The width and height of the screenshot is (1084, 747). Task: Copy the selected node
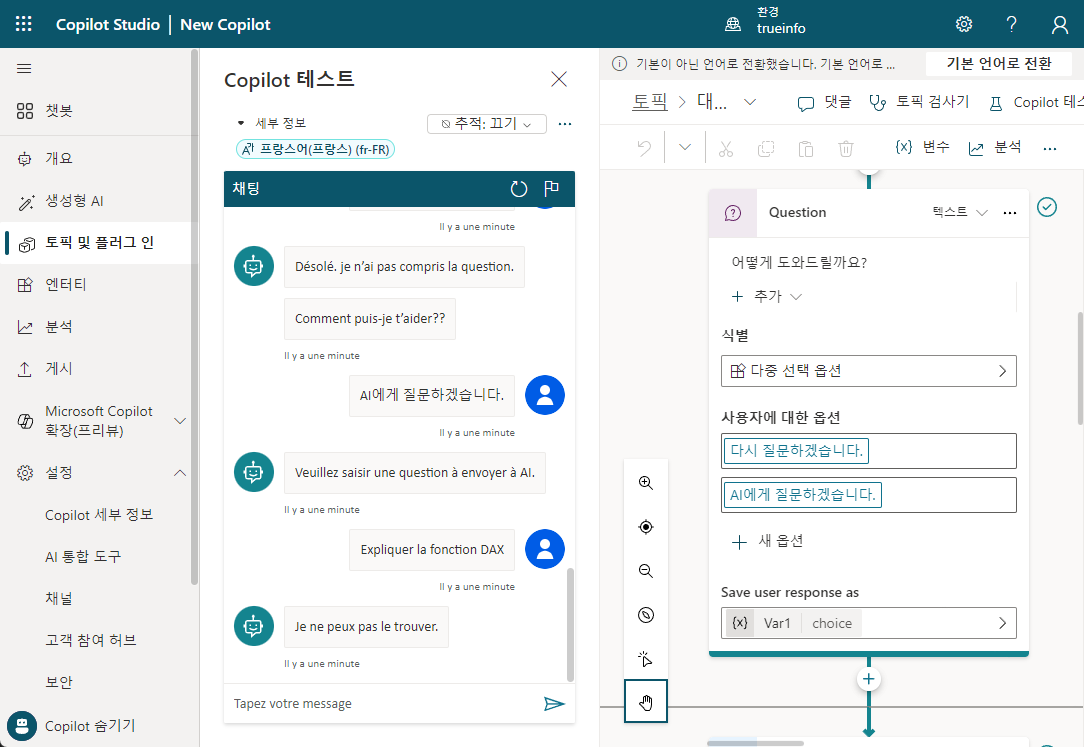pyautogui.click(x=765, y=148)
